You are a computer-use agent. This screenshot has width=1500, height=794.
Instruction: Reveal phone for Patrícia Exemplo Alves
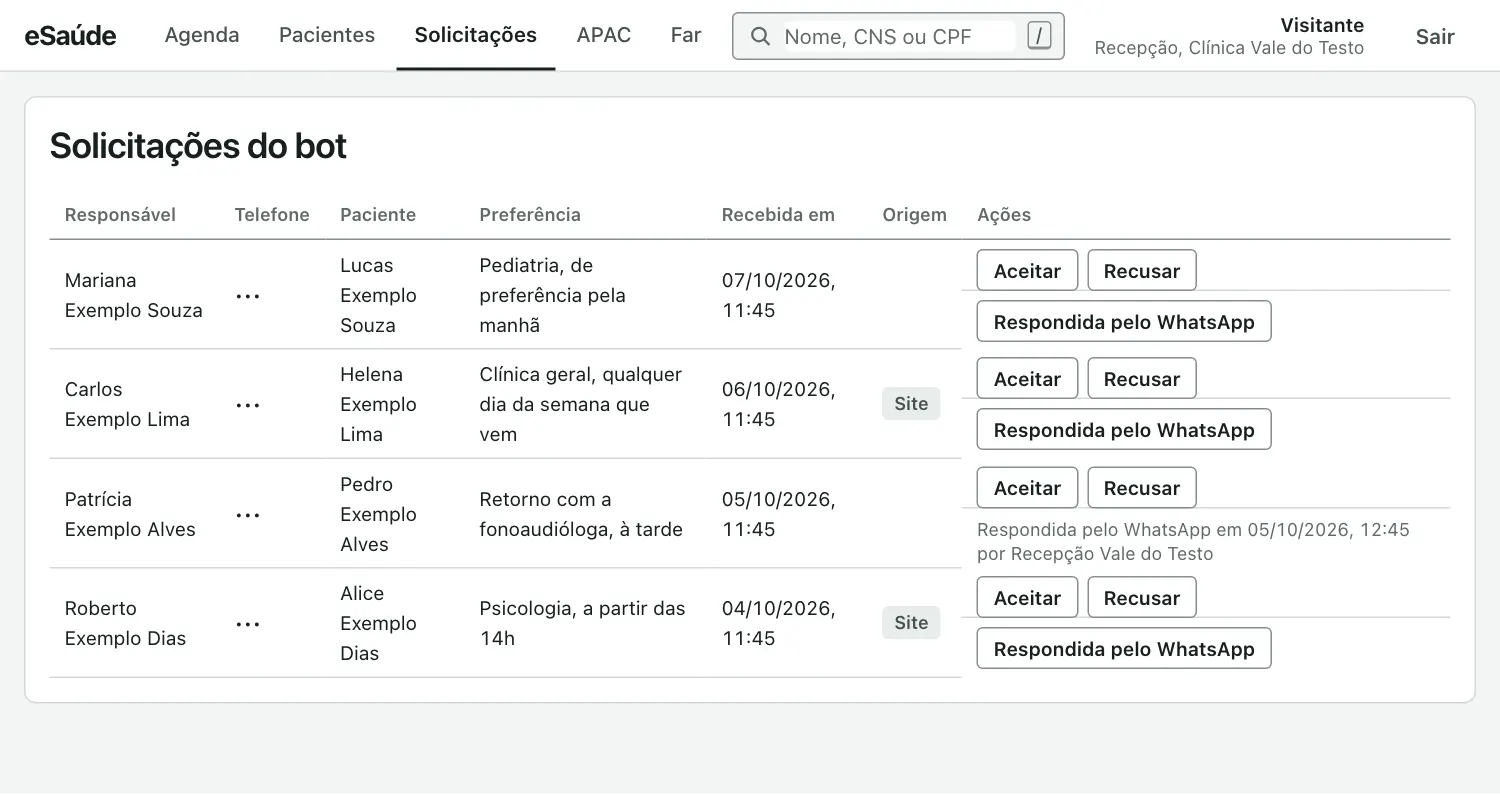click(248, 515)
